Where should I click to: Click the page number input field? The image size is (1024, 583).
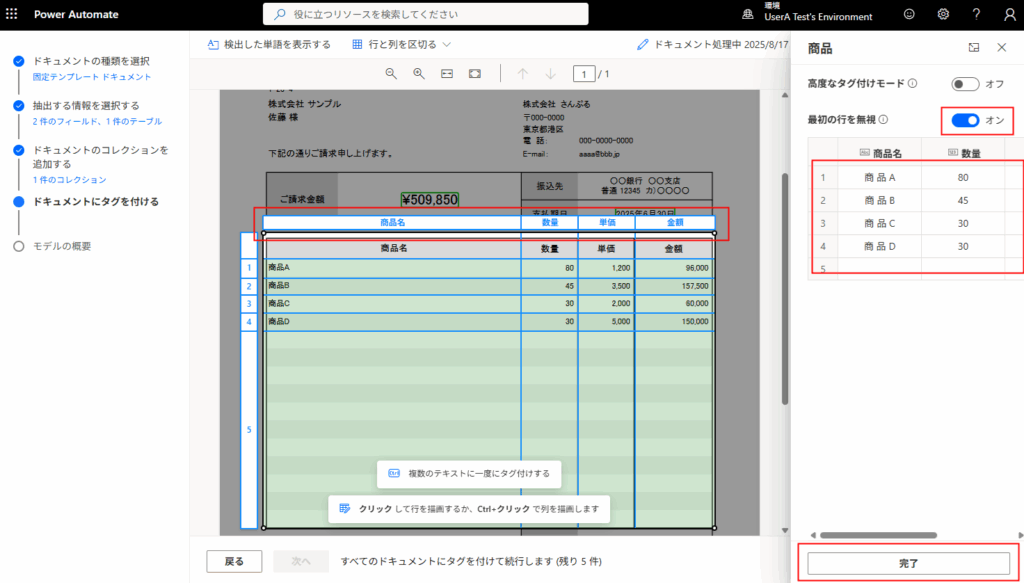(x=584, y=74)
